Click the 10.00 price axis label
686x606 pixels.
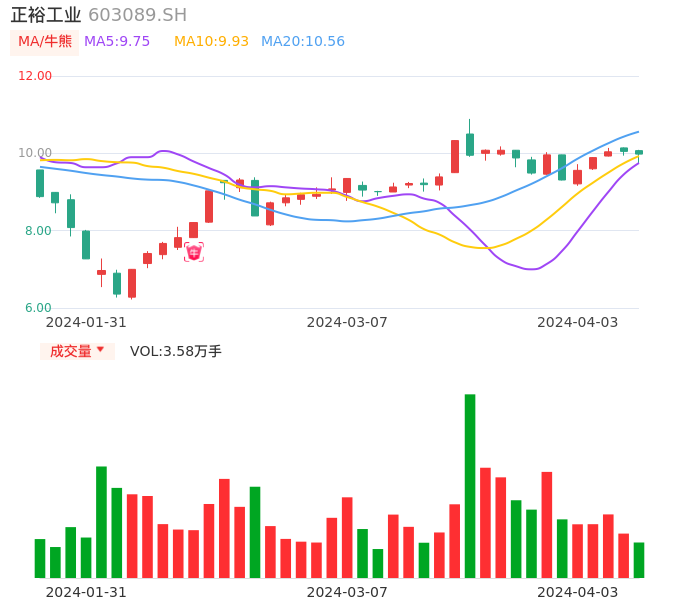tap(35, 153)
